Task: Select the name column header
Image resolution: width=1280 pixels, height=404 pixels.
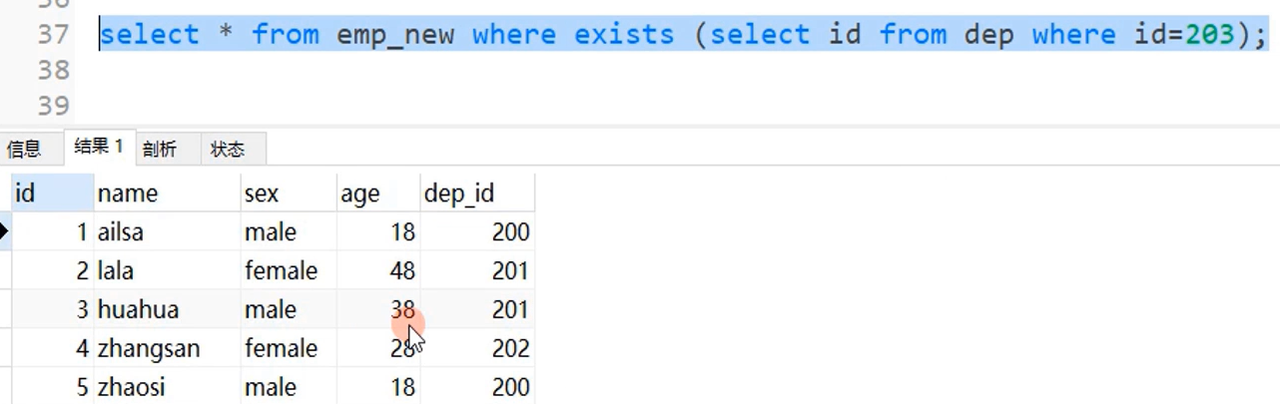Action: 167,193
